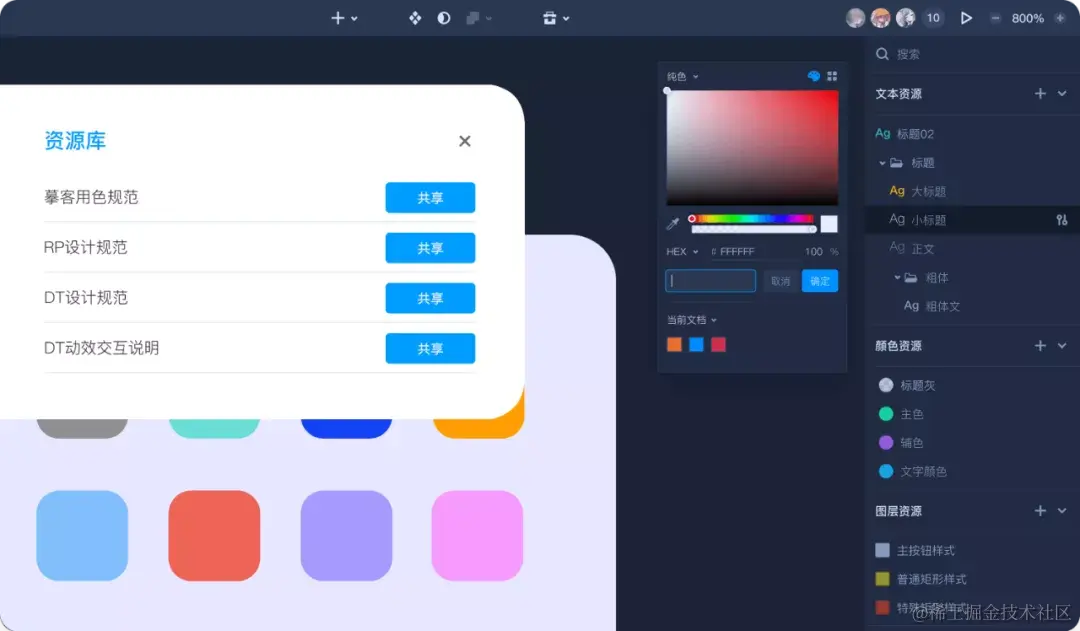This screenshot has width=1080, height=631.
Task: Select the eyedropper color sampler tool
Action: pyautogui.click(x=673, y=223)
